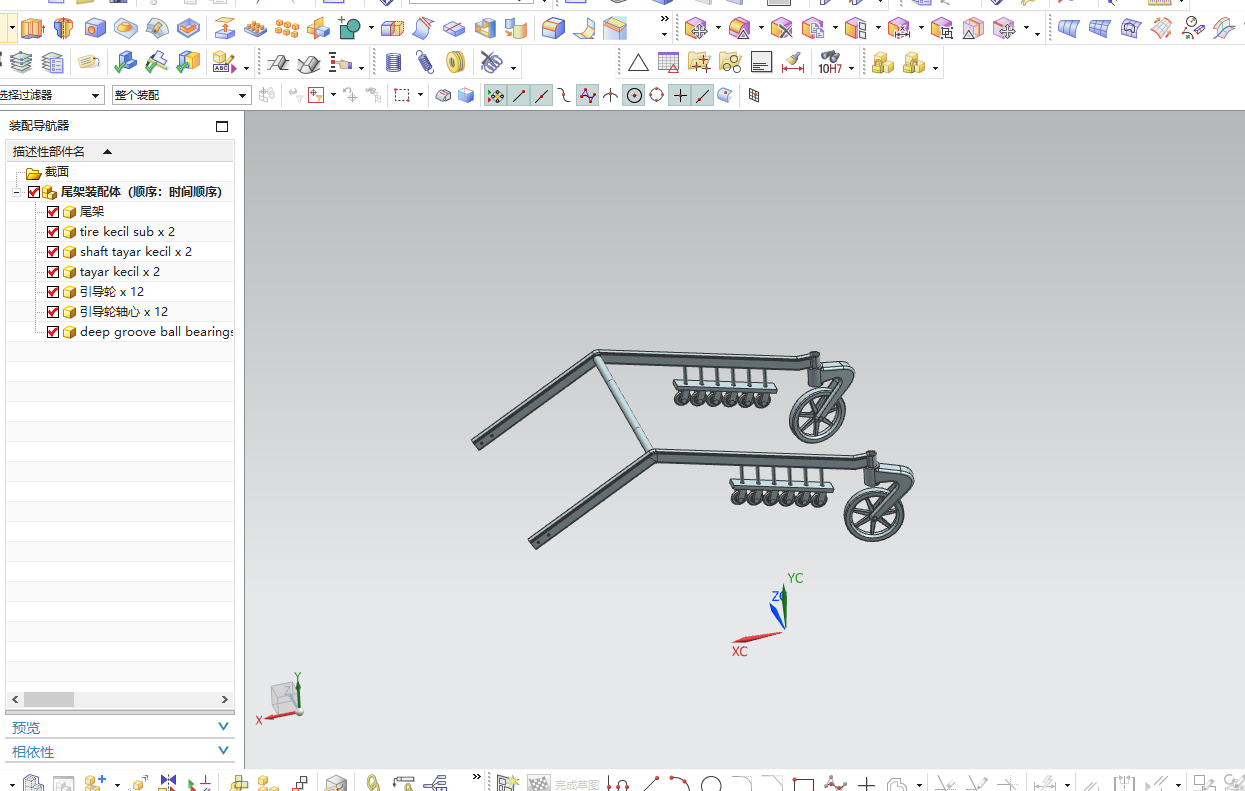Open the dropdown arrow beside 10H7 icon
The image size is (1245, 791).
[851, 68]
